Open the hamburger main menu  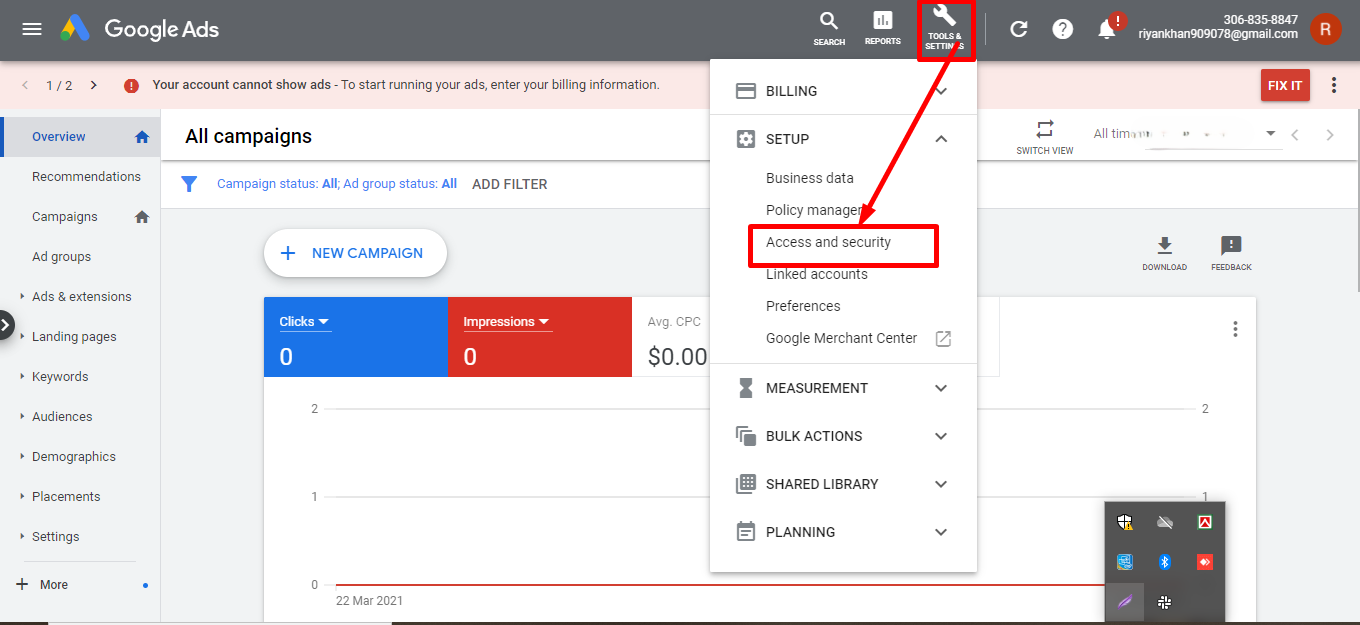32,29
